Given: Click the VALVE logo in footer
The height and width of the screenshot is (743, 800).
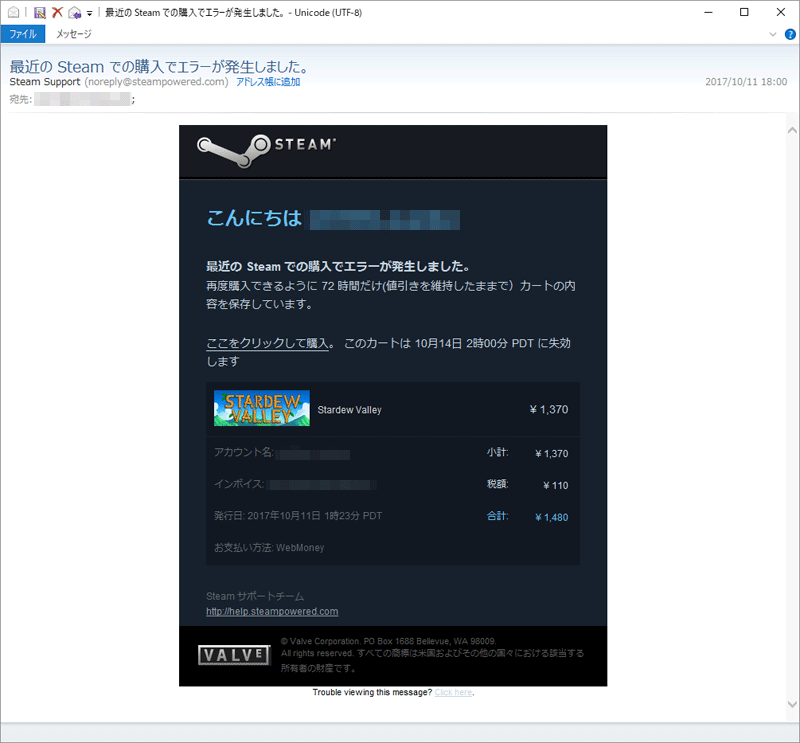Looking at the screenshot, I should click(234, 655).
